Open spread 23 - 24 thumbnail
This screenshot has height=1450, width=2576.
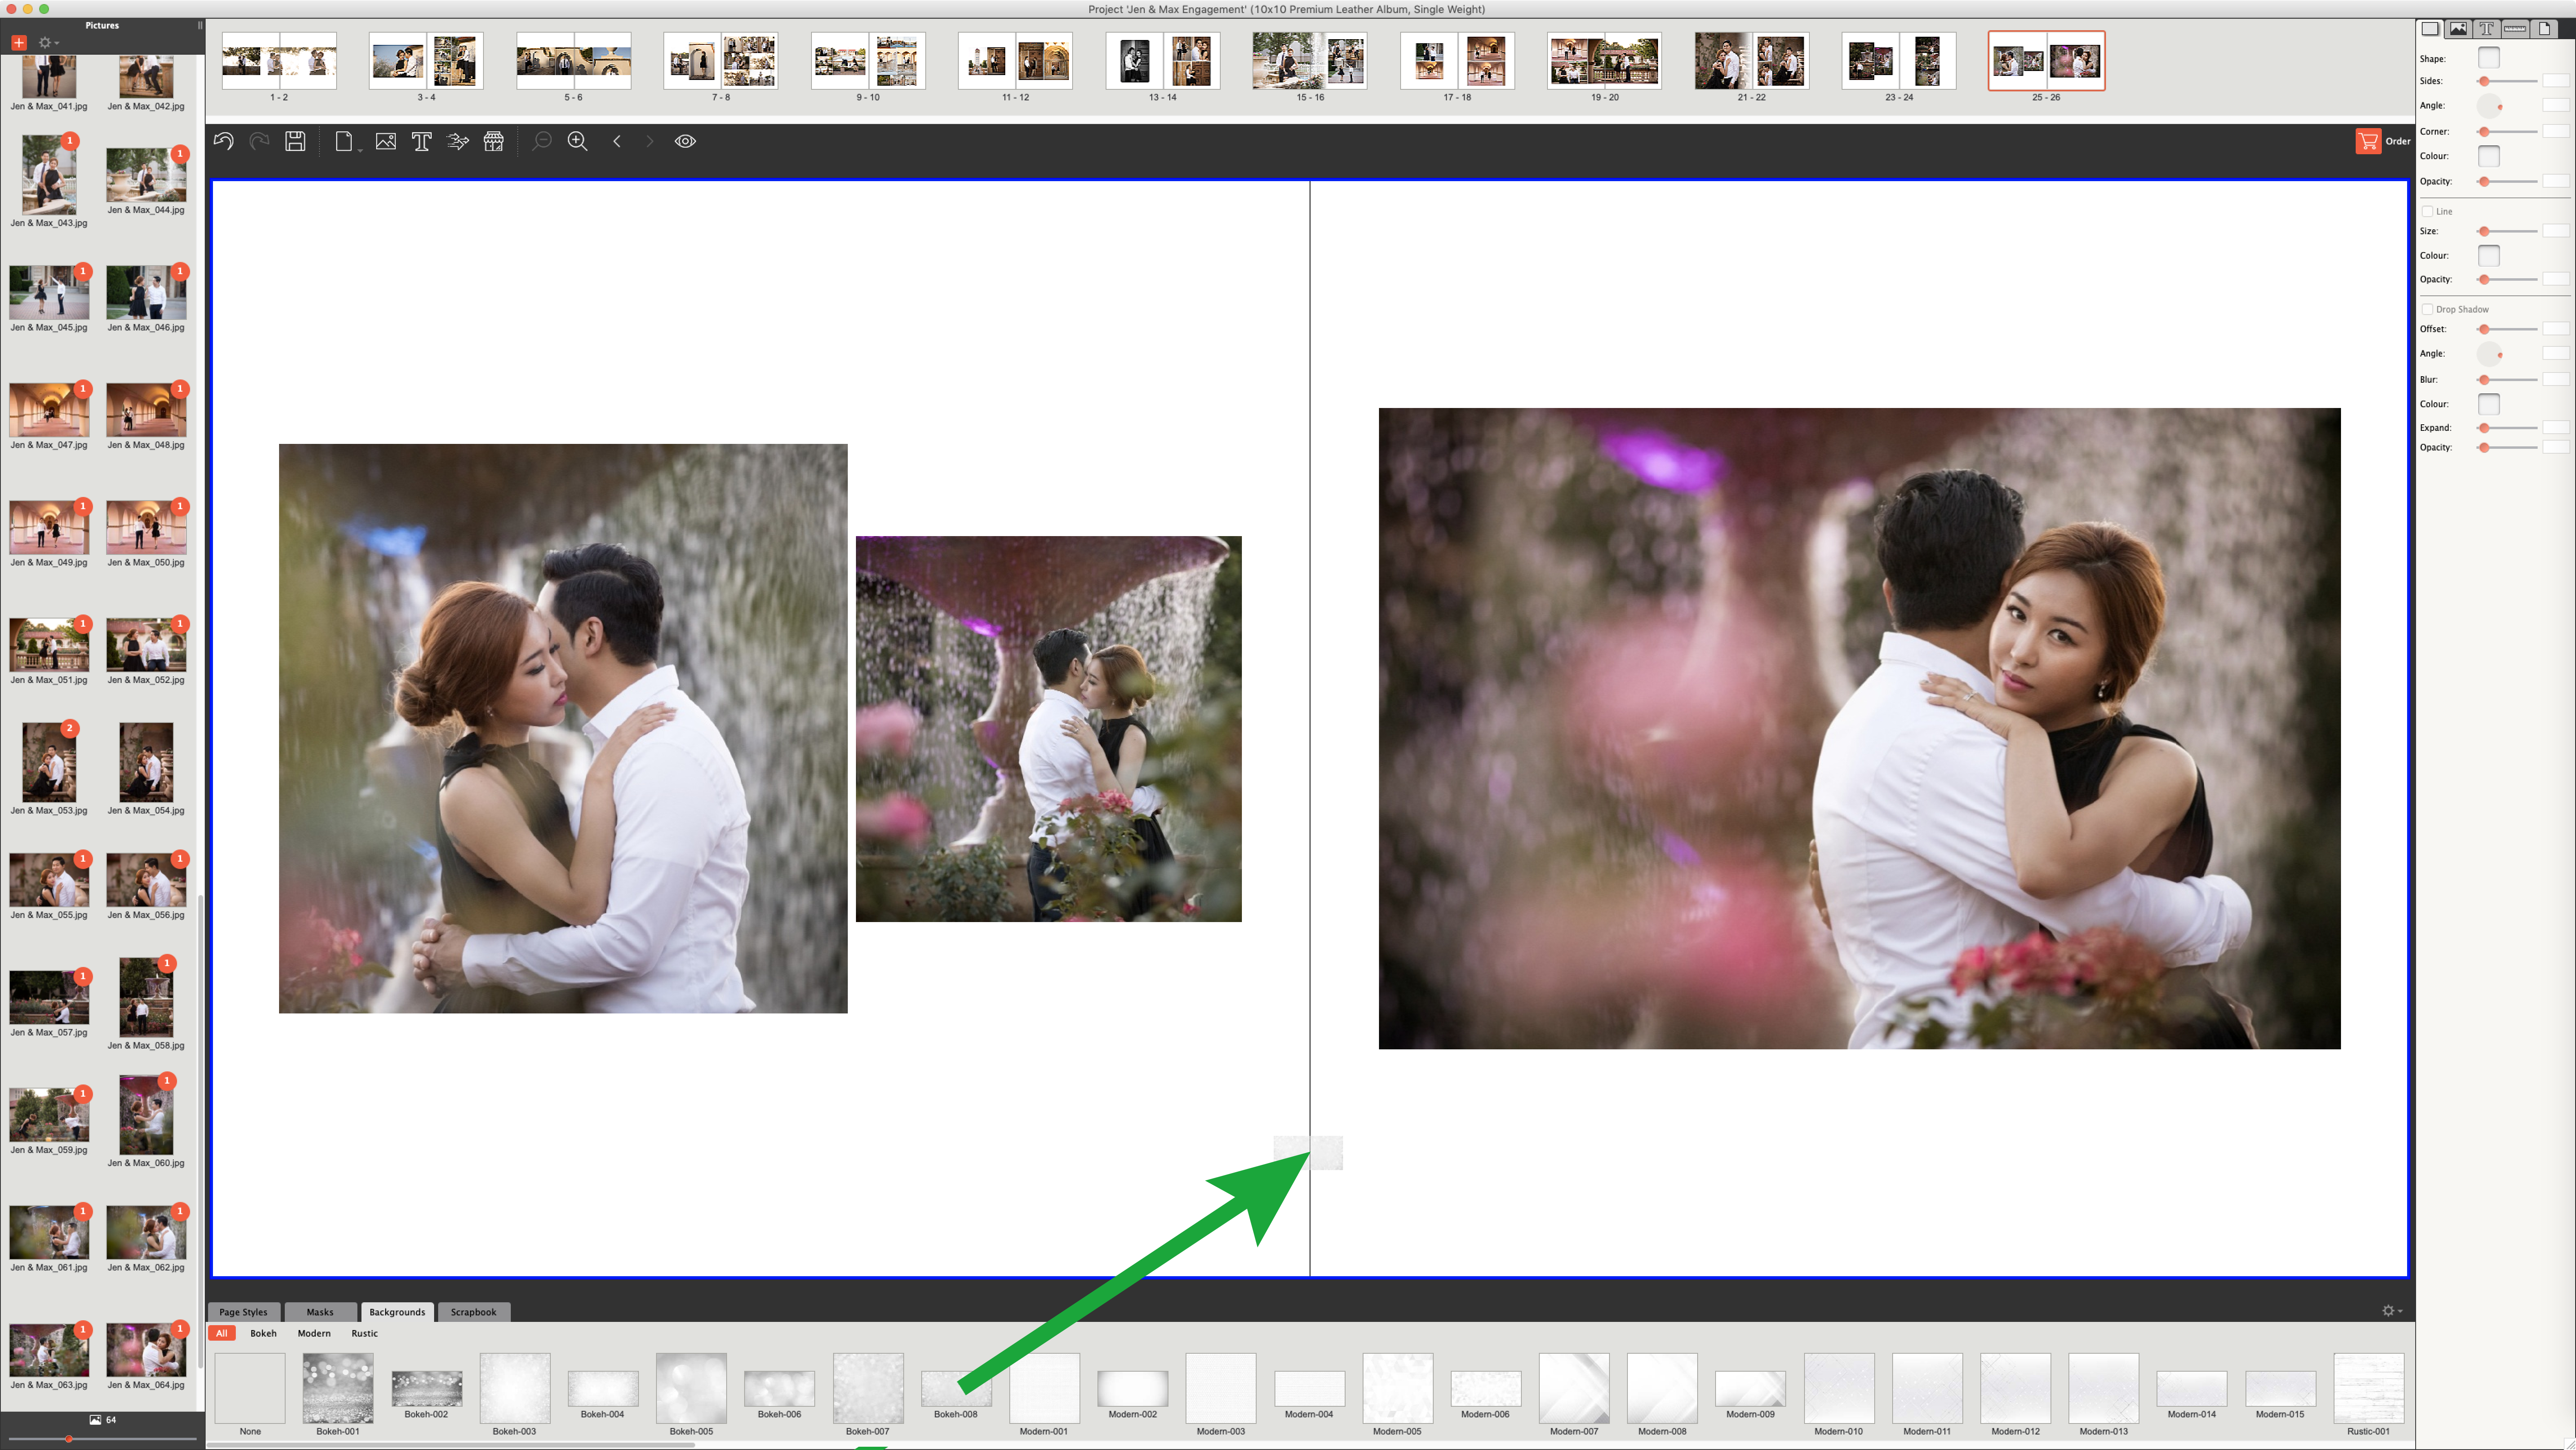point(1899,61)
